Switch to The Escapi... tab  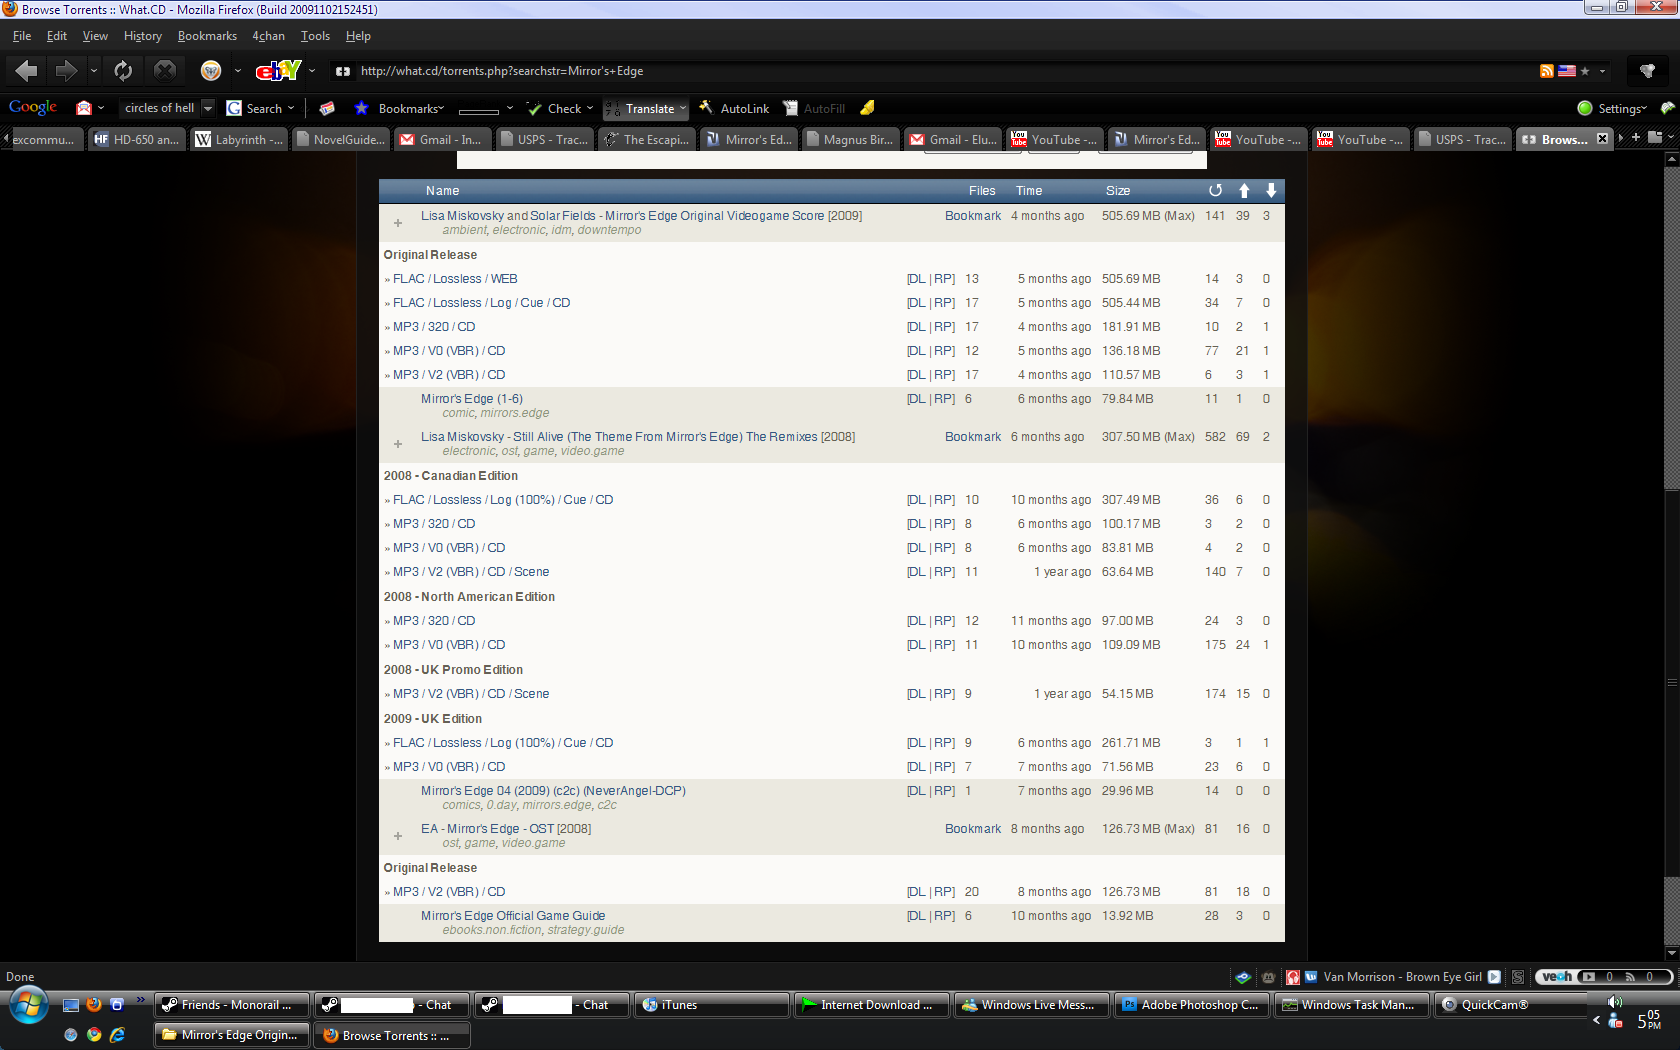647,139
